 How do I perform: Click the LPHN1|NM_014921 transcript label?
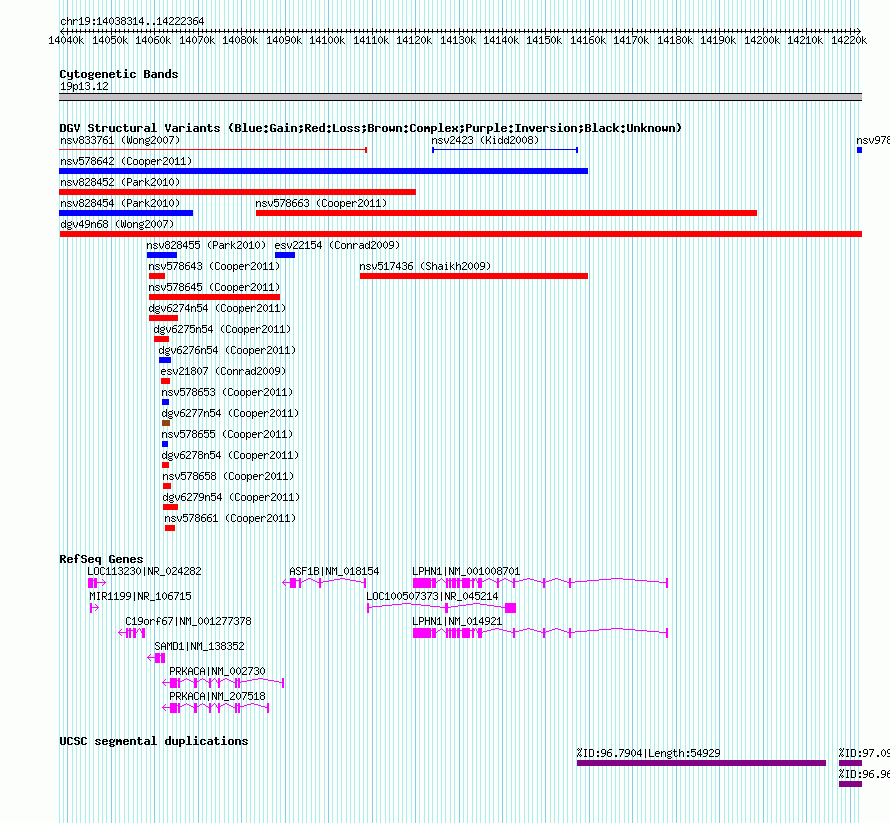coord(457,622)
